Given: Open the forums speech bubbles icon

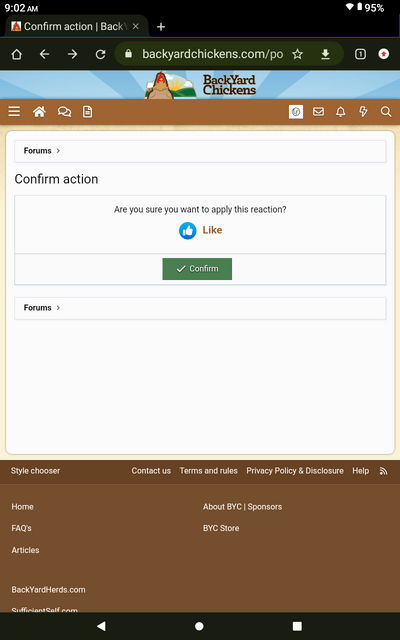Looking at the screenshot, I should [64, 111].
